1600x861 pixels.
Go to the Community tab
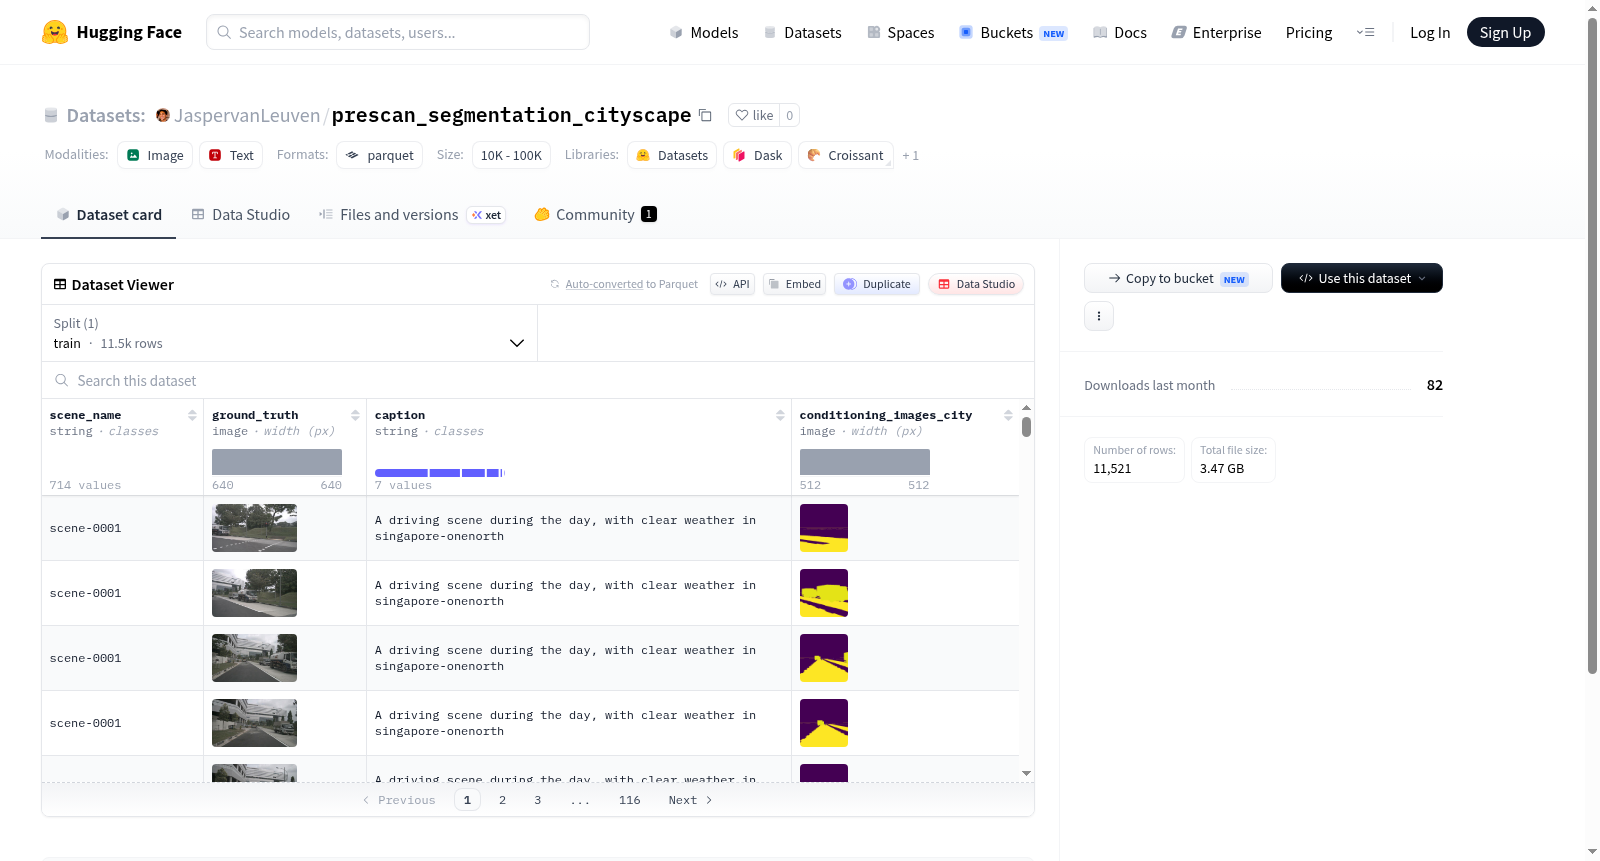595,214
